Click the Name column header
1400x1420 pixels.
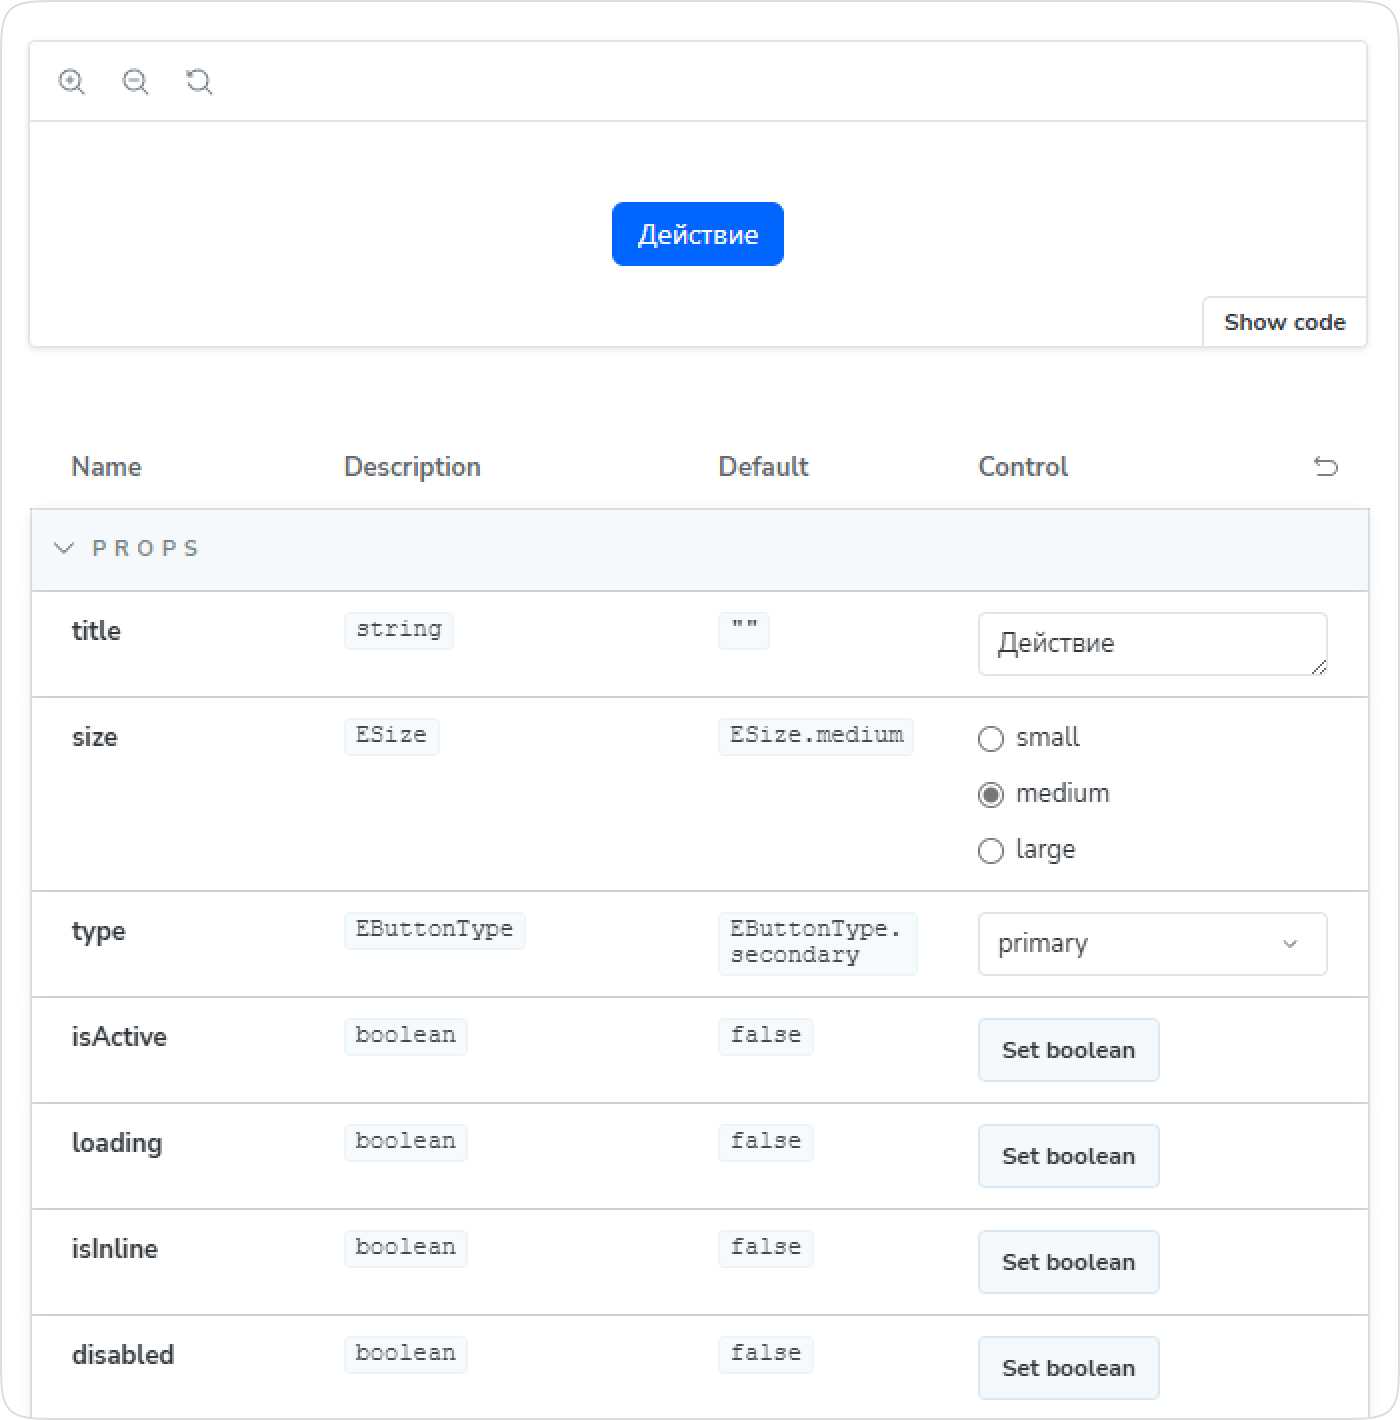tap(106, 467)
